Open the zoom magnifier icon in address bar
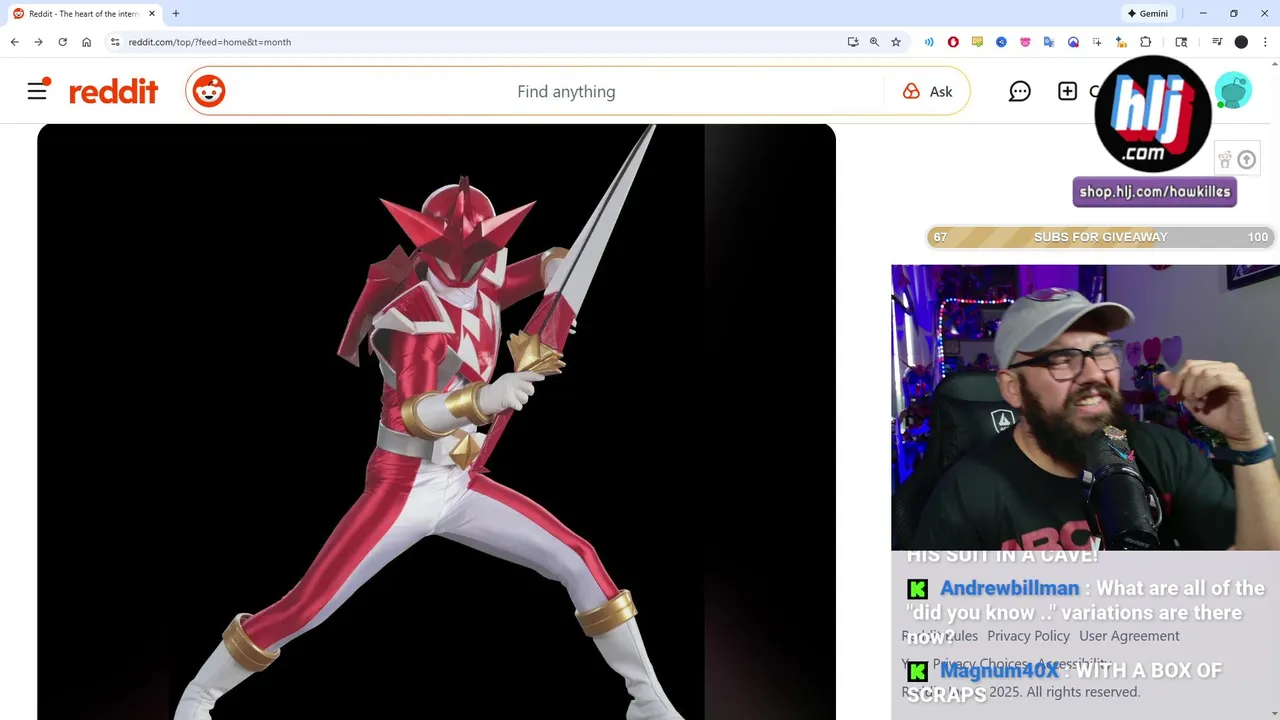This screenshot has height=720, width=1280. (874, 42)
